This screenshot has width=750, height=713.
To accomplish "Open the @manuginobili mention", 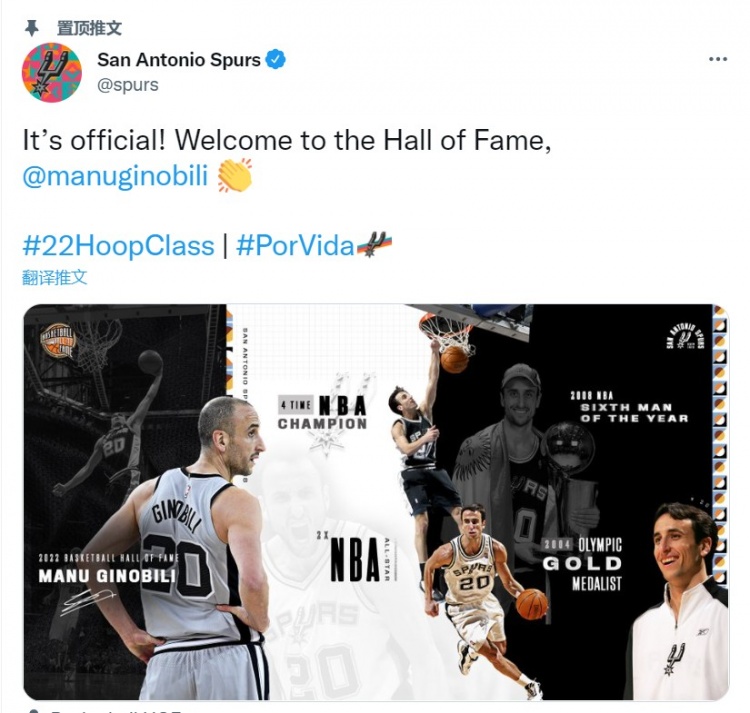I will [115, 176].
